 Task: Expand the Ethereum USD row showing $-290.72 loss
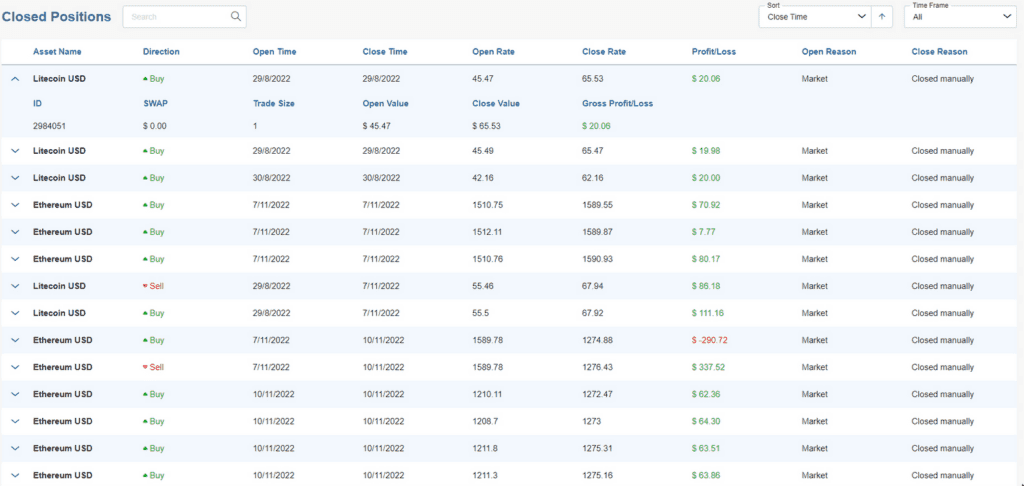coord(15,340)
